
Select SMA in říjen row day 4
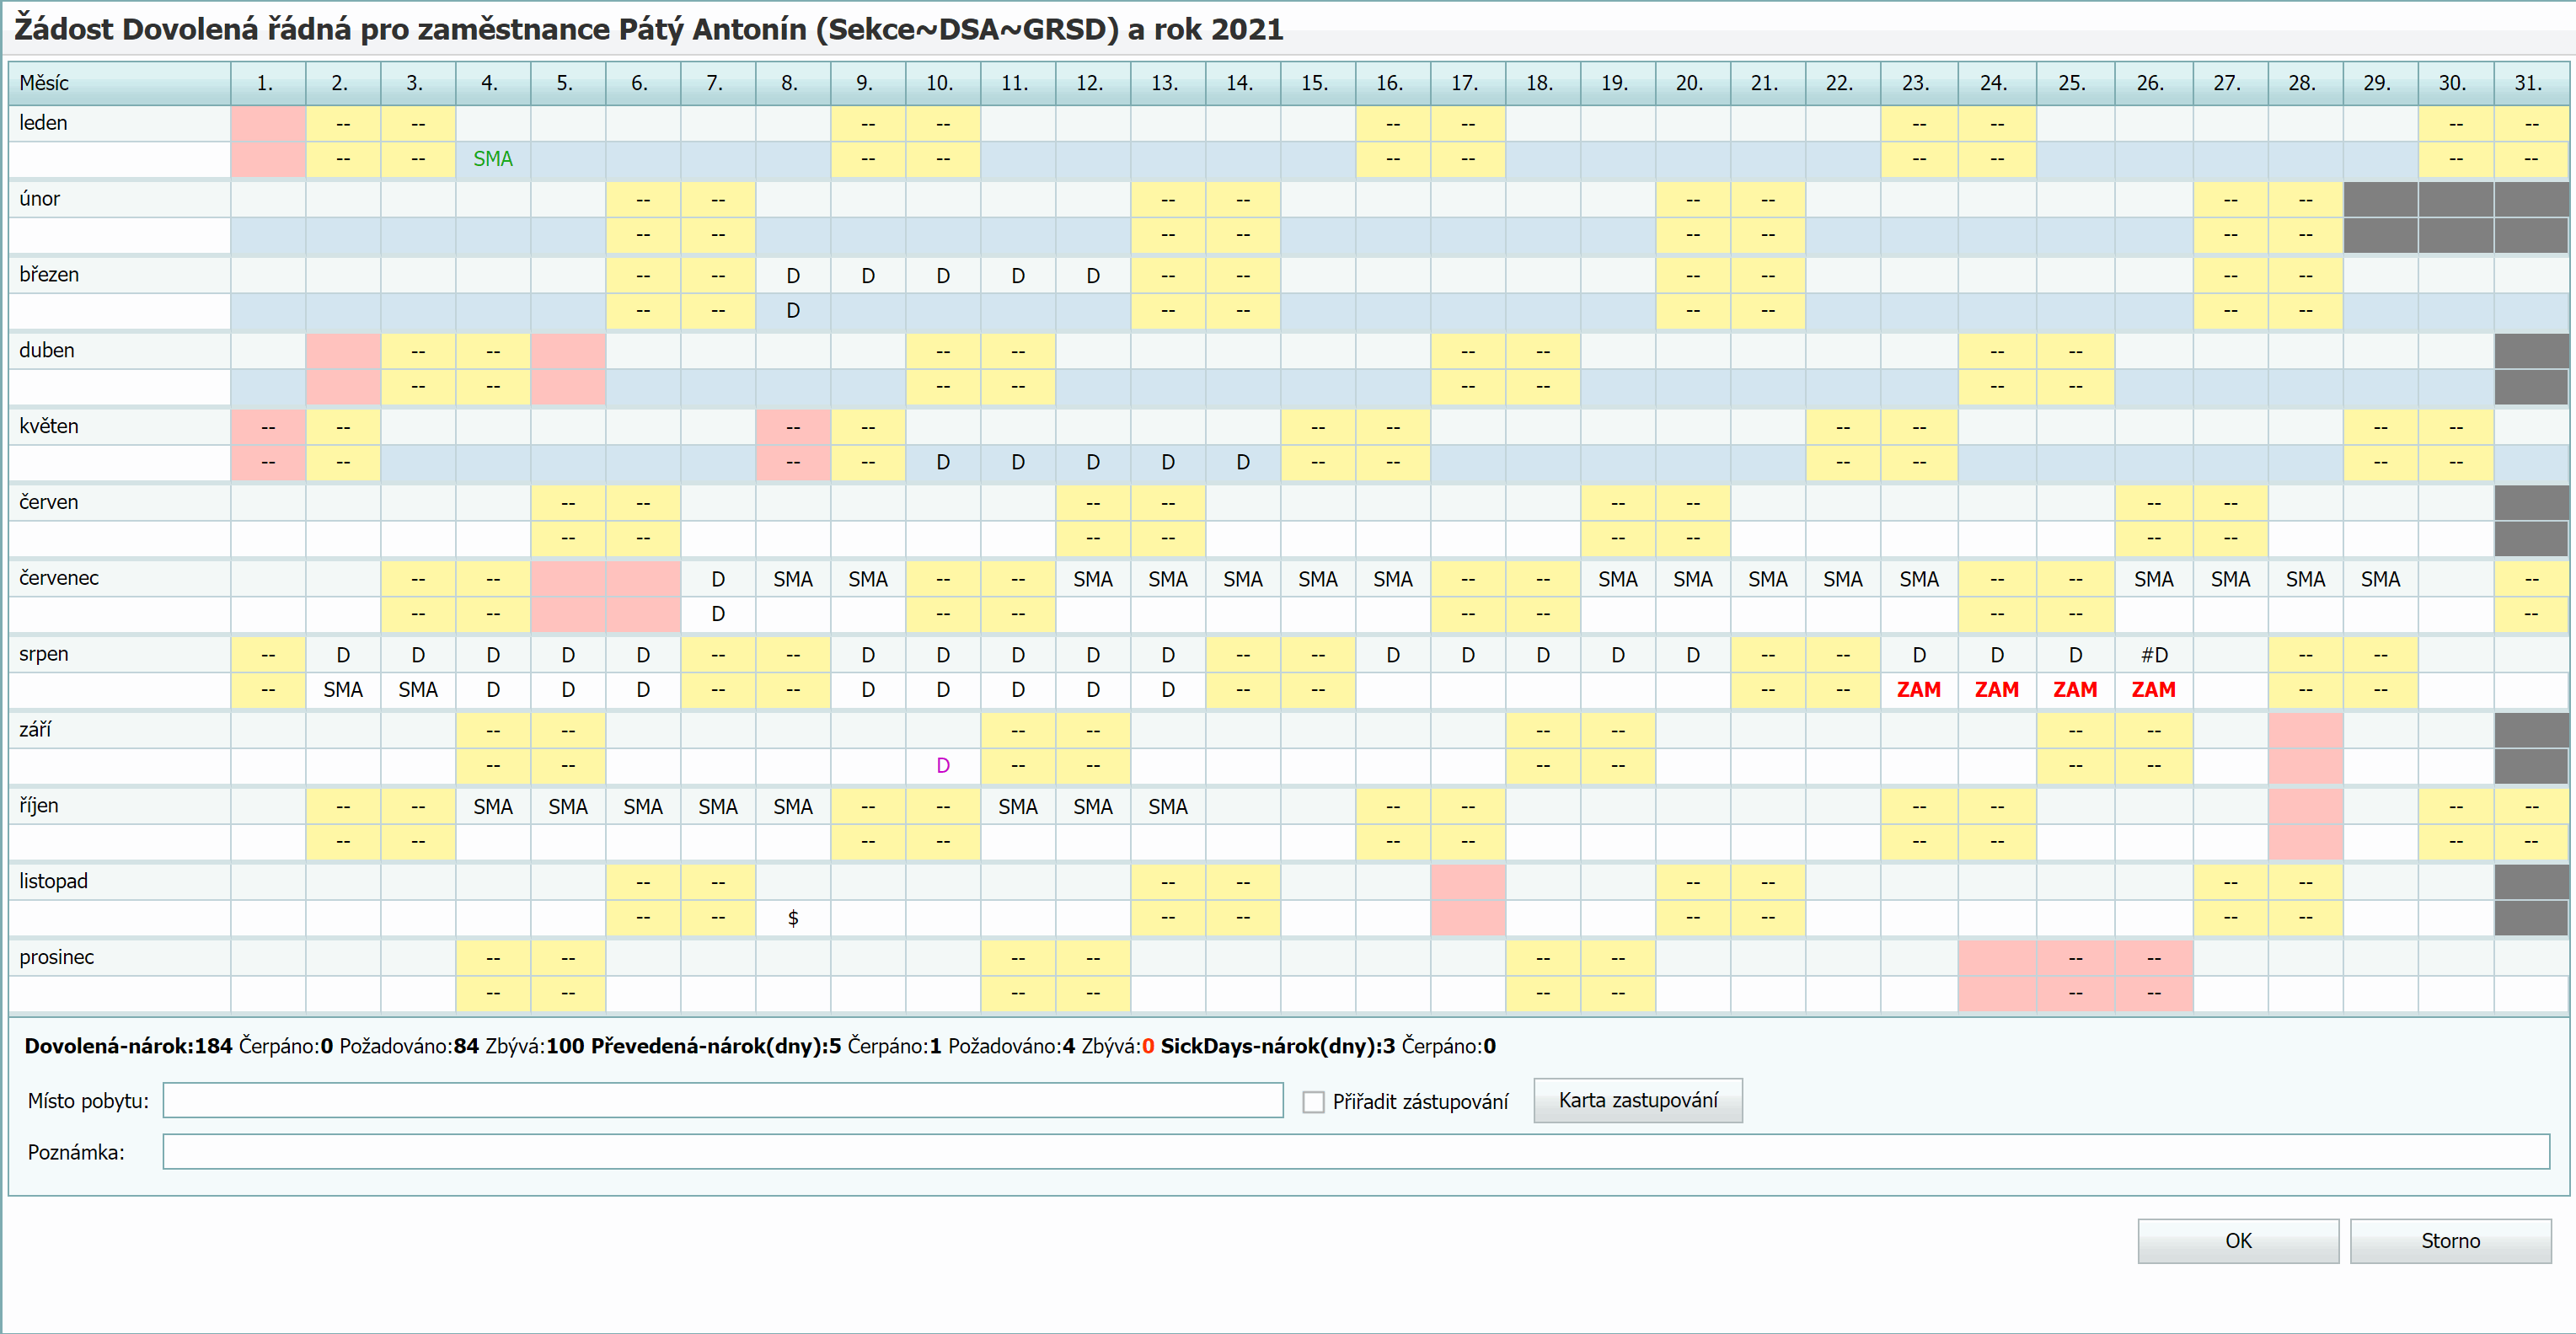[493, 807]
